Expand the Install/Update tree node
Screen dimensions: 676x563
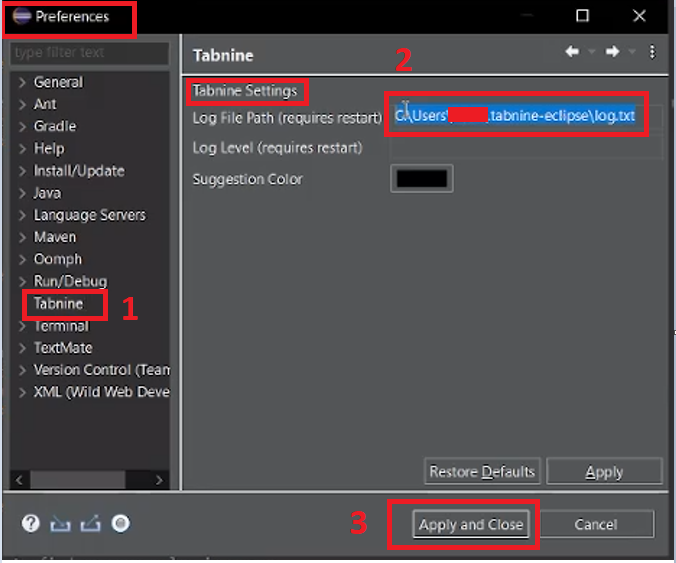pos(22,171)
